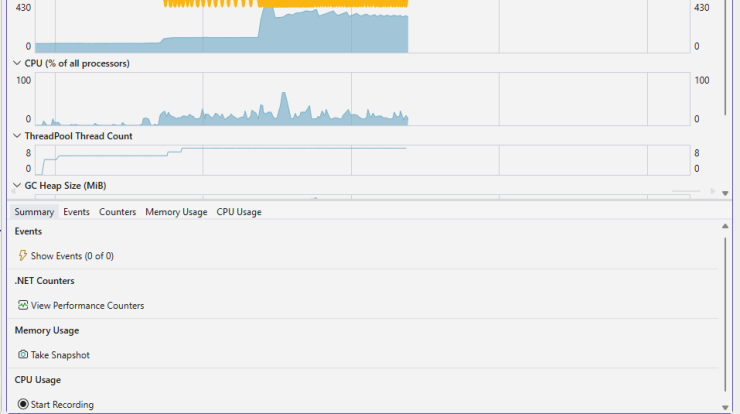Click the summary panel scroll-down arrow

[725, 408]
